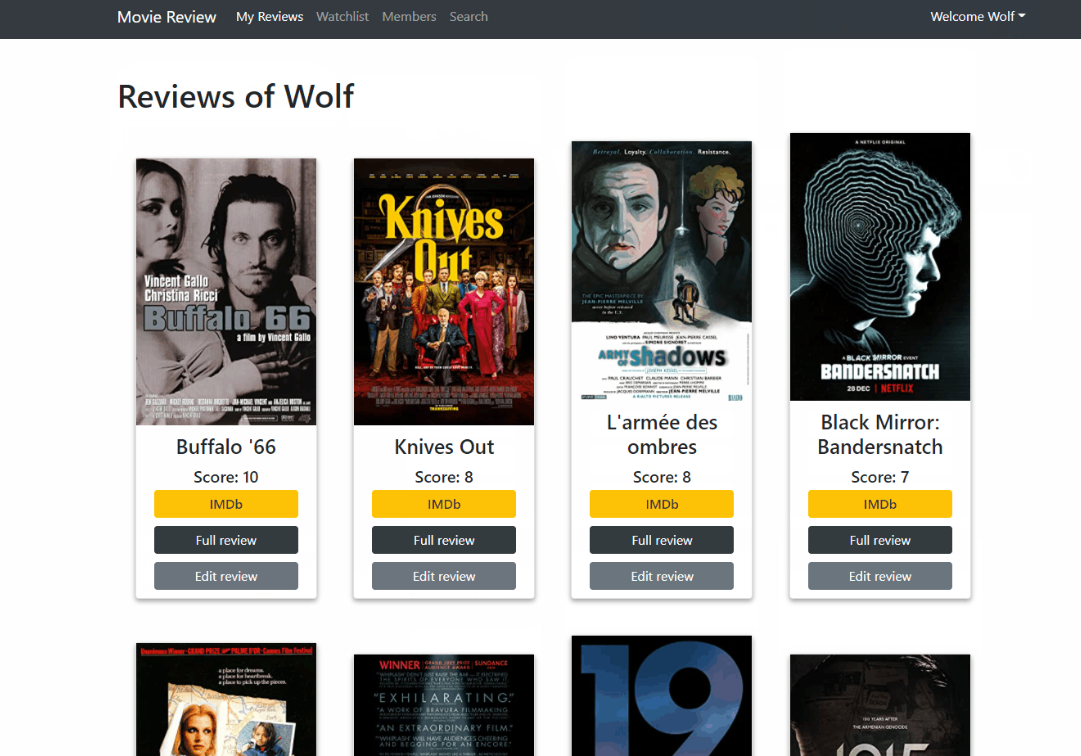Screen dimensions: 1081x756
Task: Edit review for L'armée des ombres
Action: coord(661,576)
